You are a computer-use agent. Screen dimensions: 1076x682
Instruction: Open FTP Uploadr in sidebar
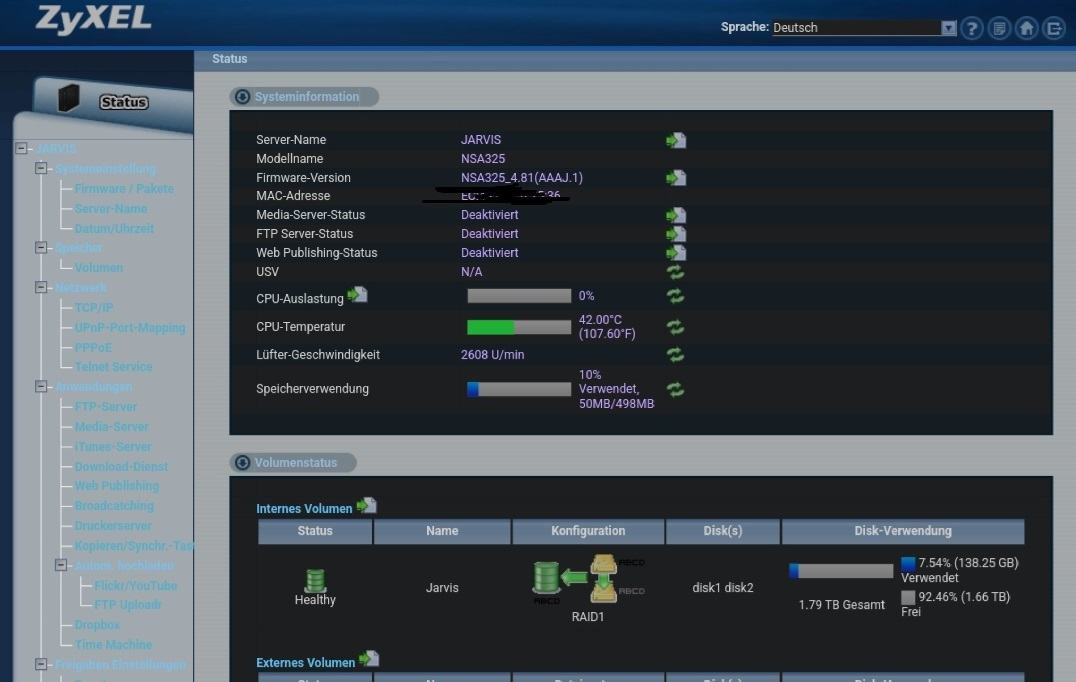[128, 604]
